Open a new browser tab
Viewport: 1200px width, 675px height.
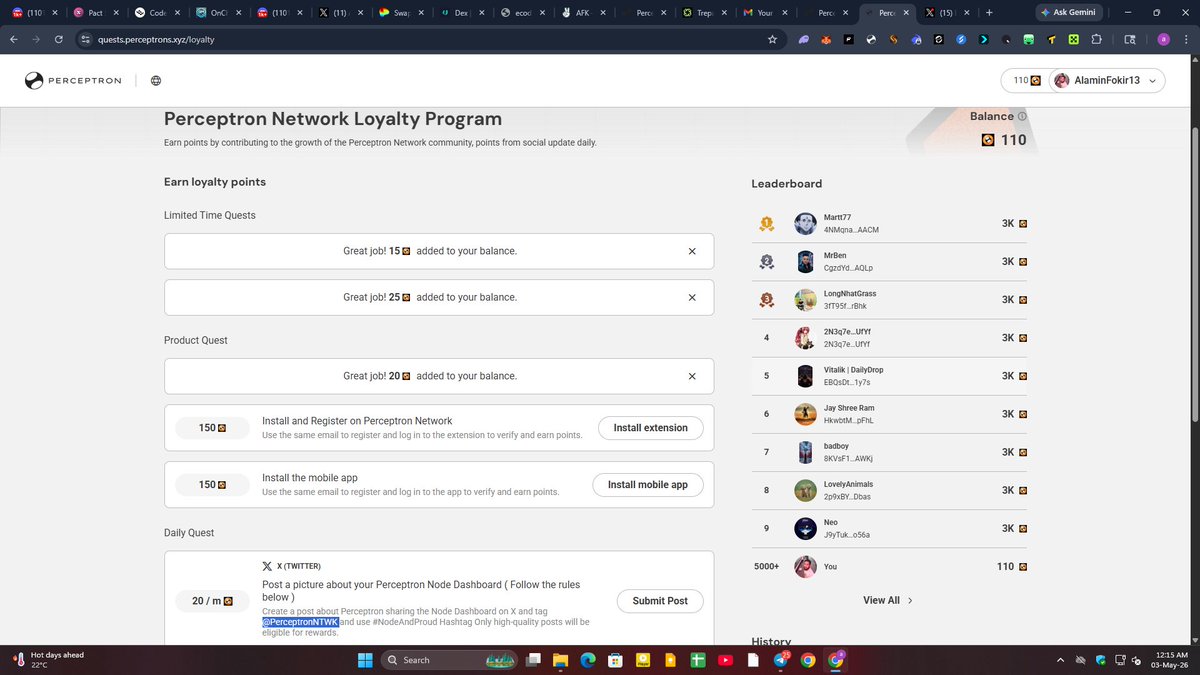click(x=989, y=12)
